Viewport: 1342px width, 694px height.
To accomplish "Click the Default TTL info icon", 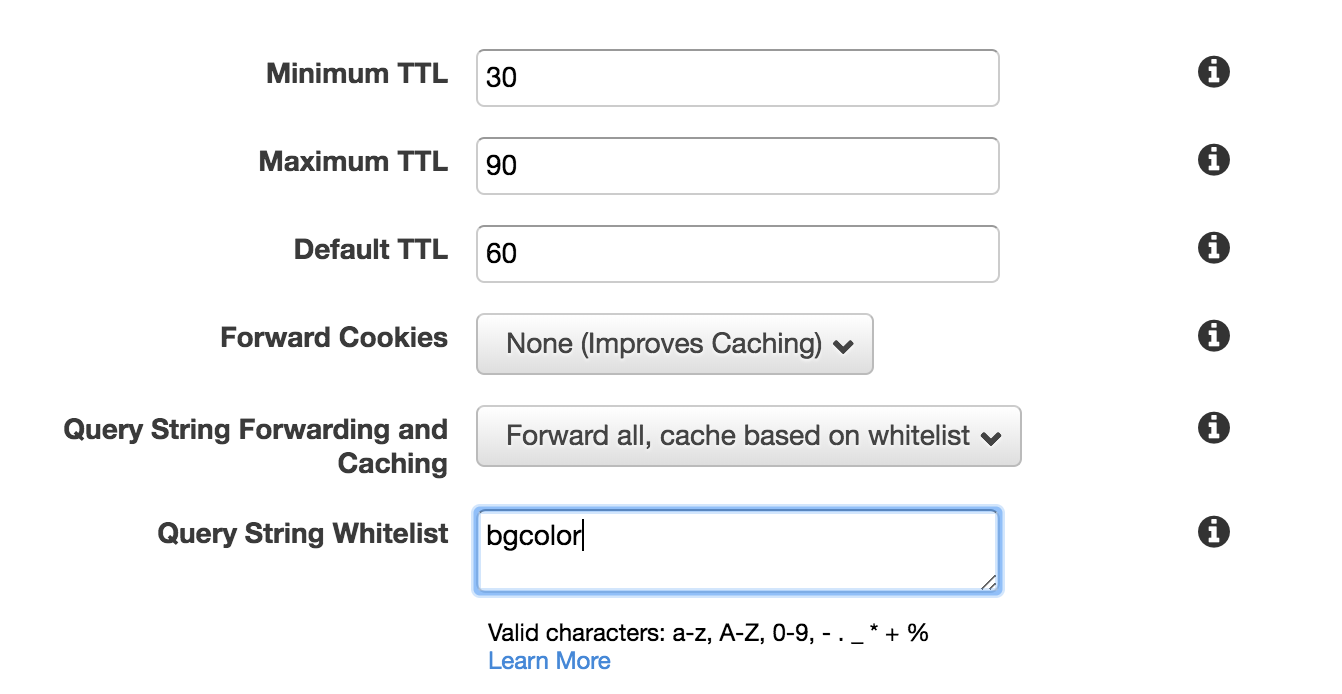I will point(1213,247).
